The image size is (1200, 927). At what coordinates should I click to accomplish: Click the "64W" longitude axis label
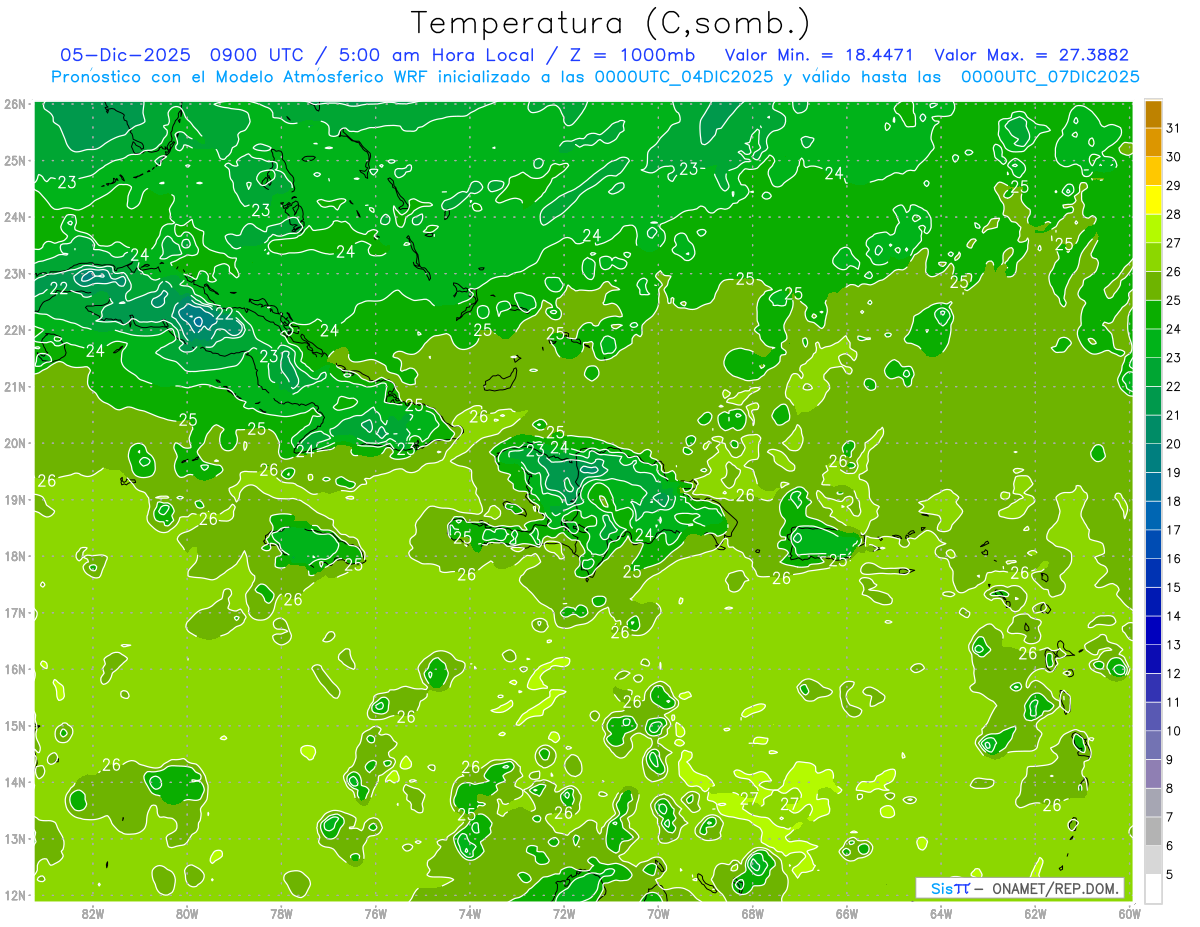[941, 914]
